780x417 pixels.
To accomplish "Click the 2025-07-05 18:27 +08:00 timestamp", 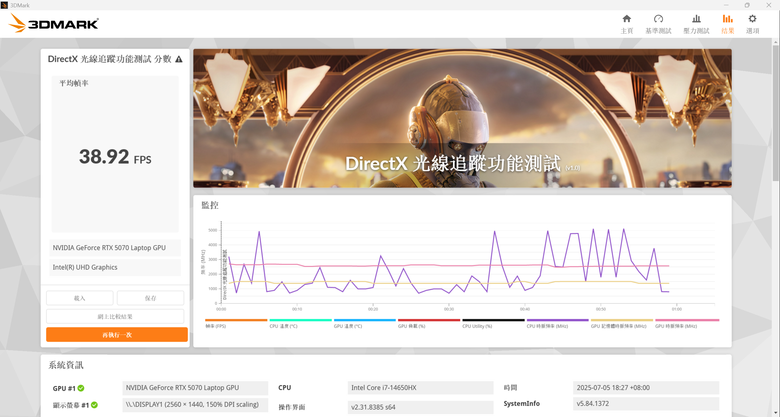I will tap(646, 388).
